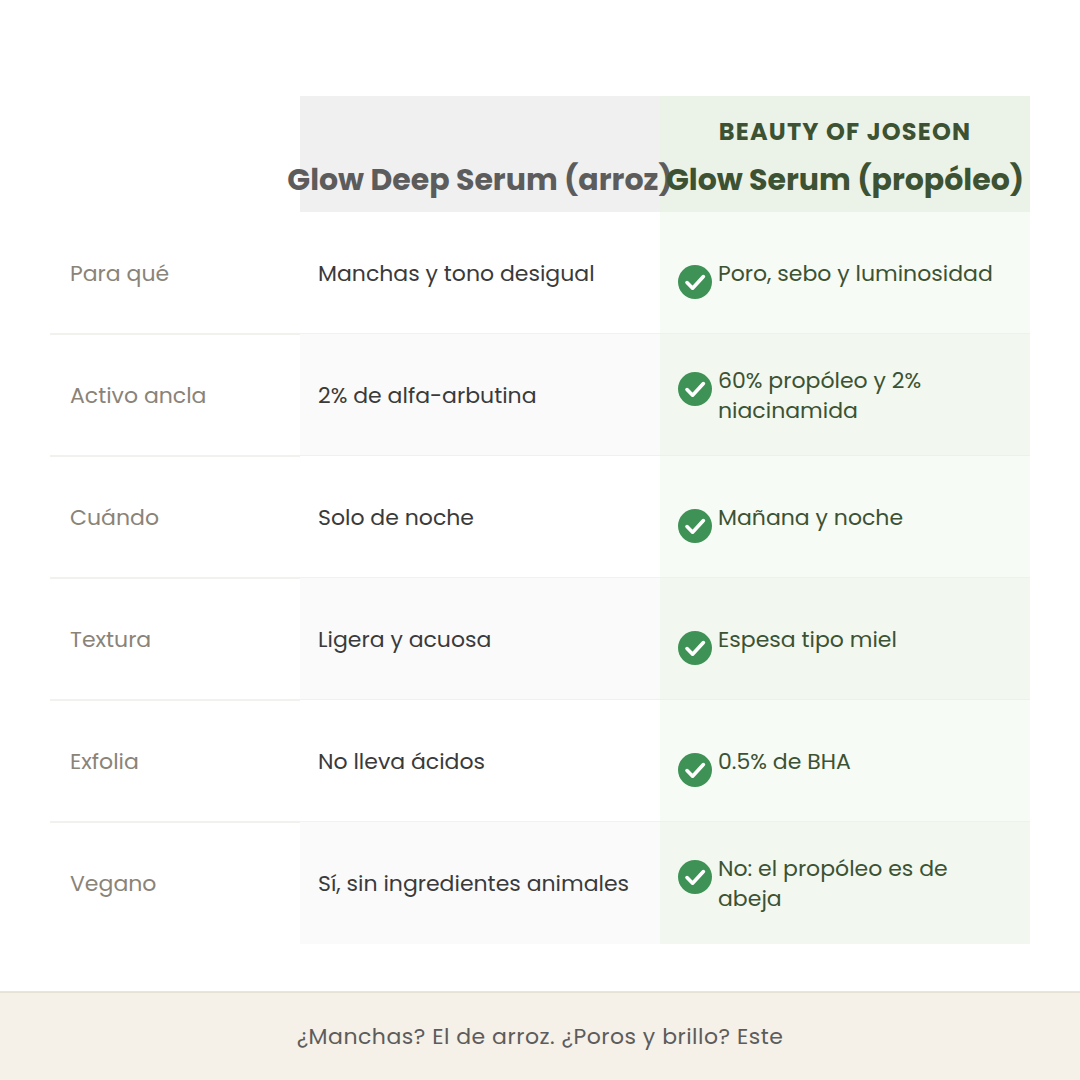Screen dimensions: 1080x1080
Task: Click the '60% propóleo y 2% niacinamida' text
Action: (820, 395)
